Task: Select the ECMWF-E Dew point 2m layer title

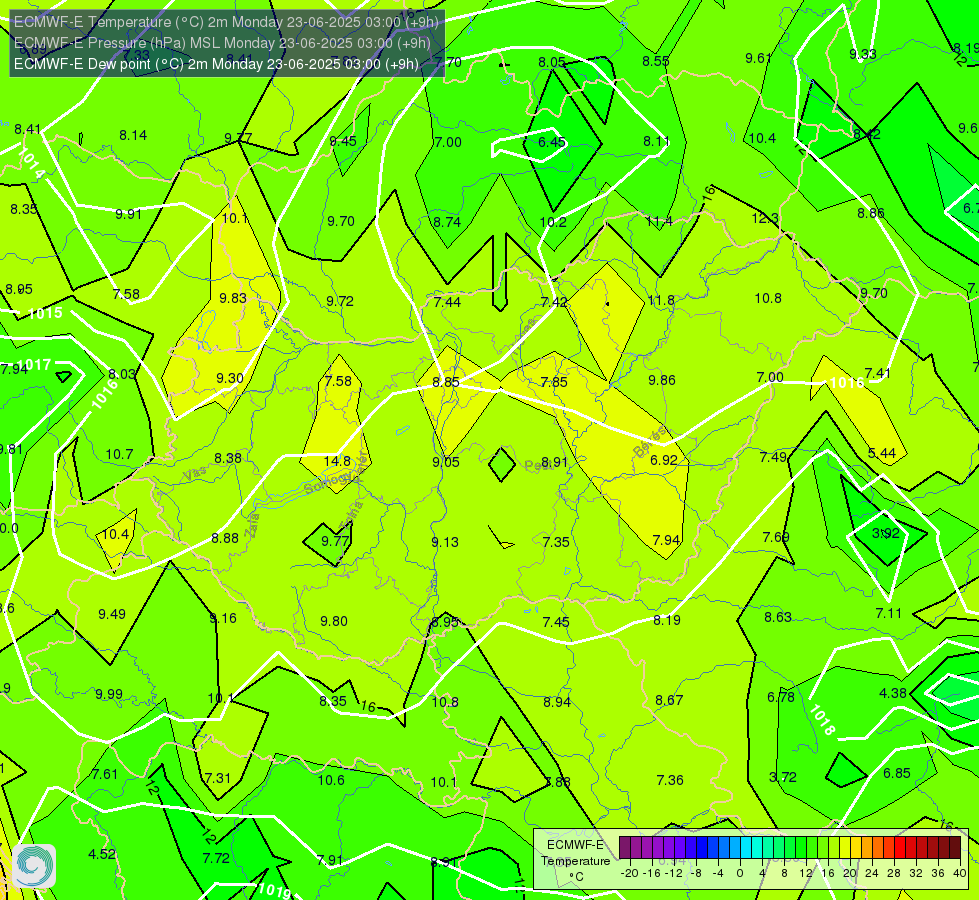Action: tap(216, 64)
